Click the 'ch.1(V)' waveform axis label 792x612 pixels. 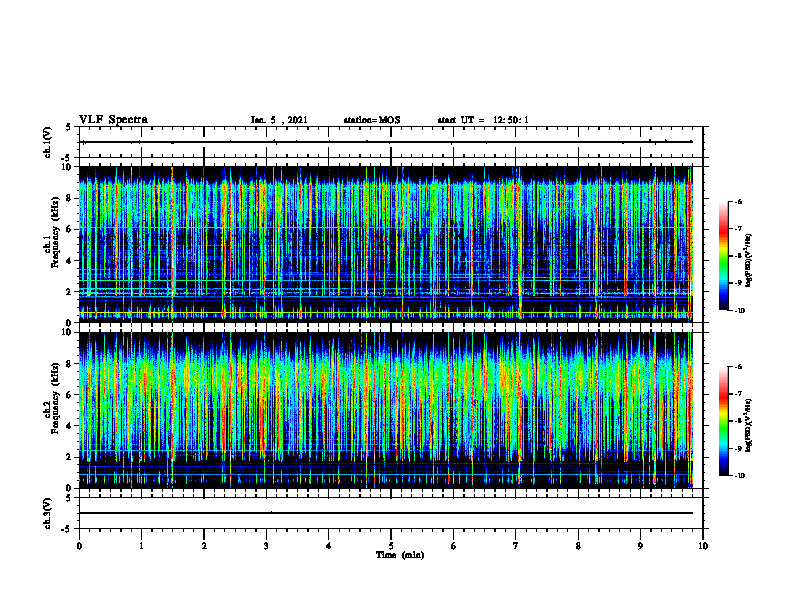[48, 142]
